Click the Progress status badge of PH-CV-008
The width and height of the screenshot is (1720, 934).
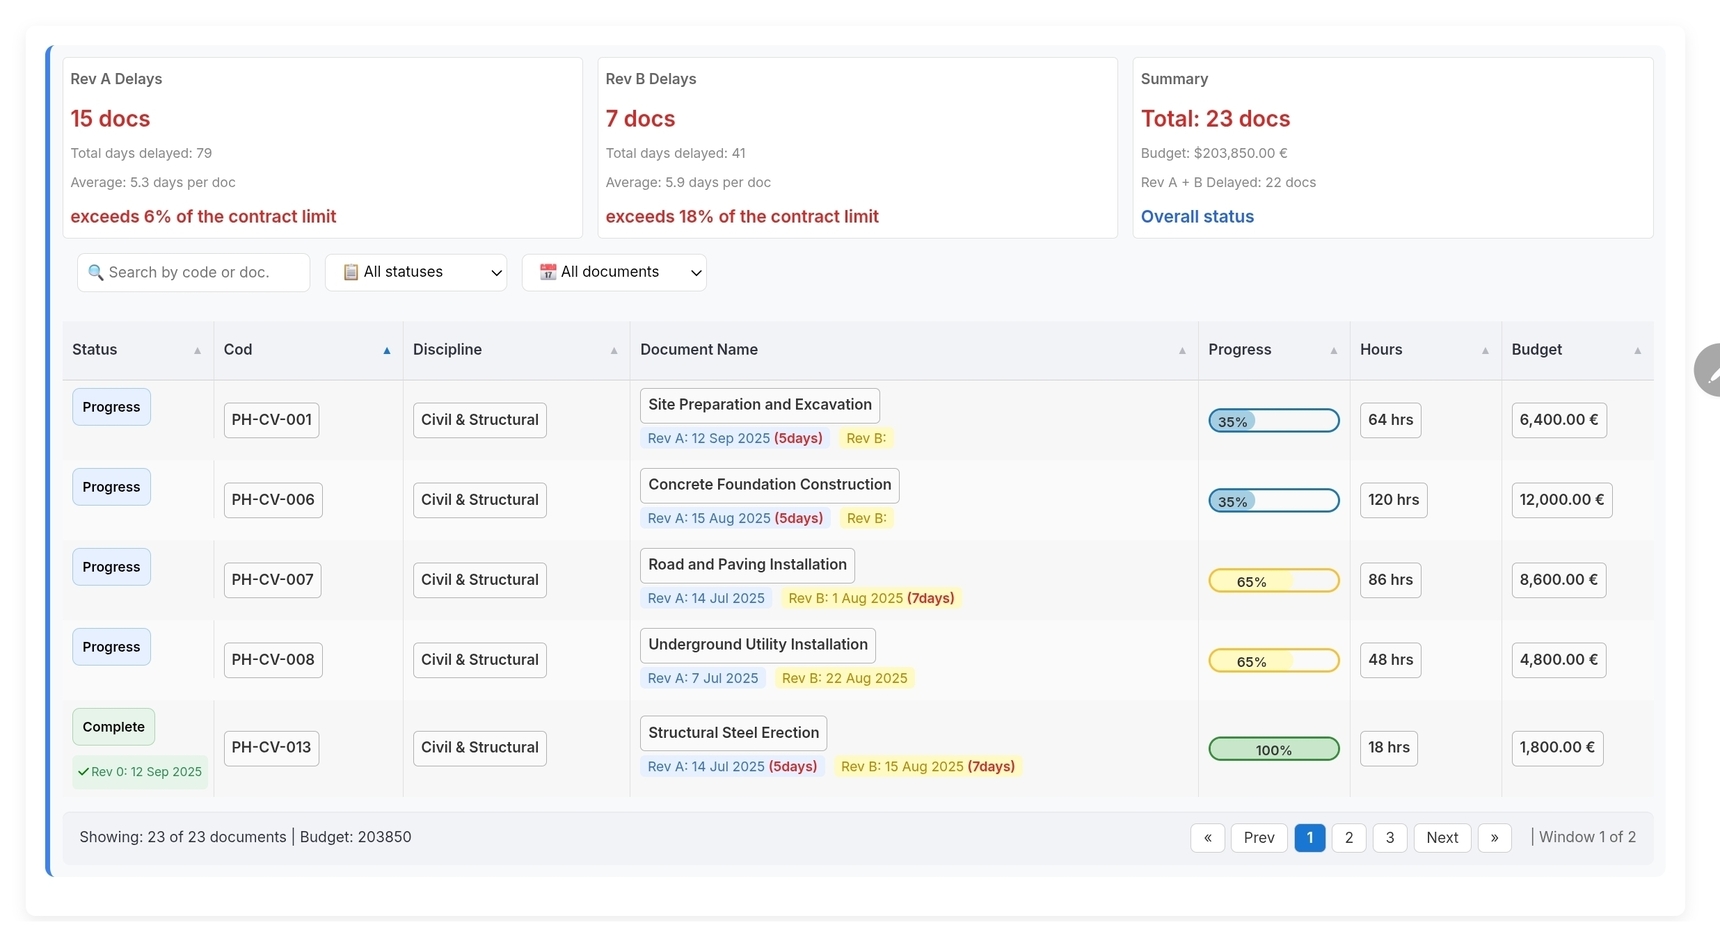click(x=111, y=647)
